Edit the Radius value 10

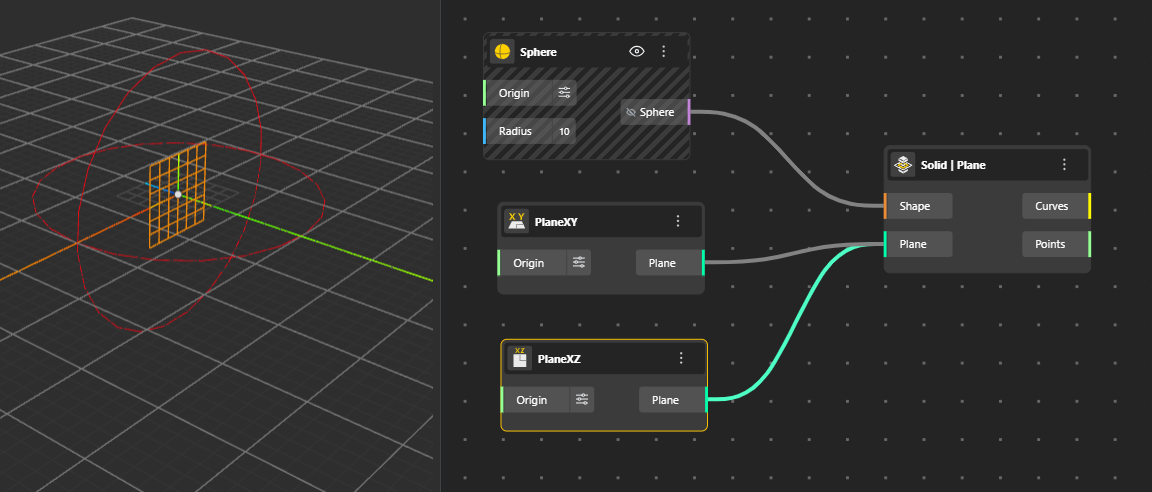(x=564, y=131)
